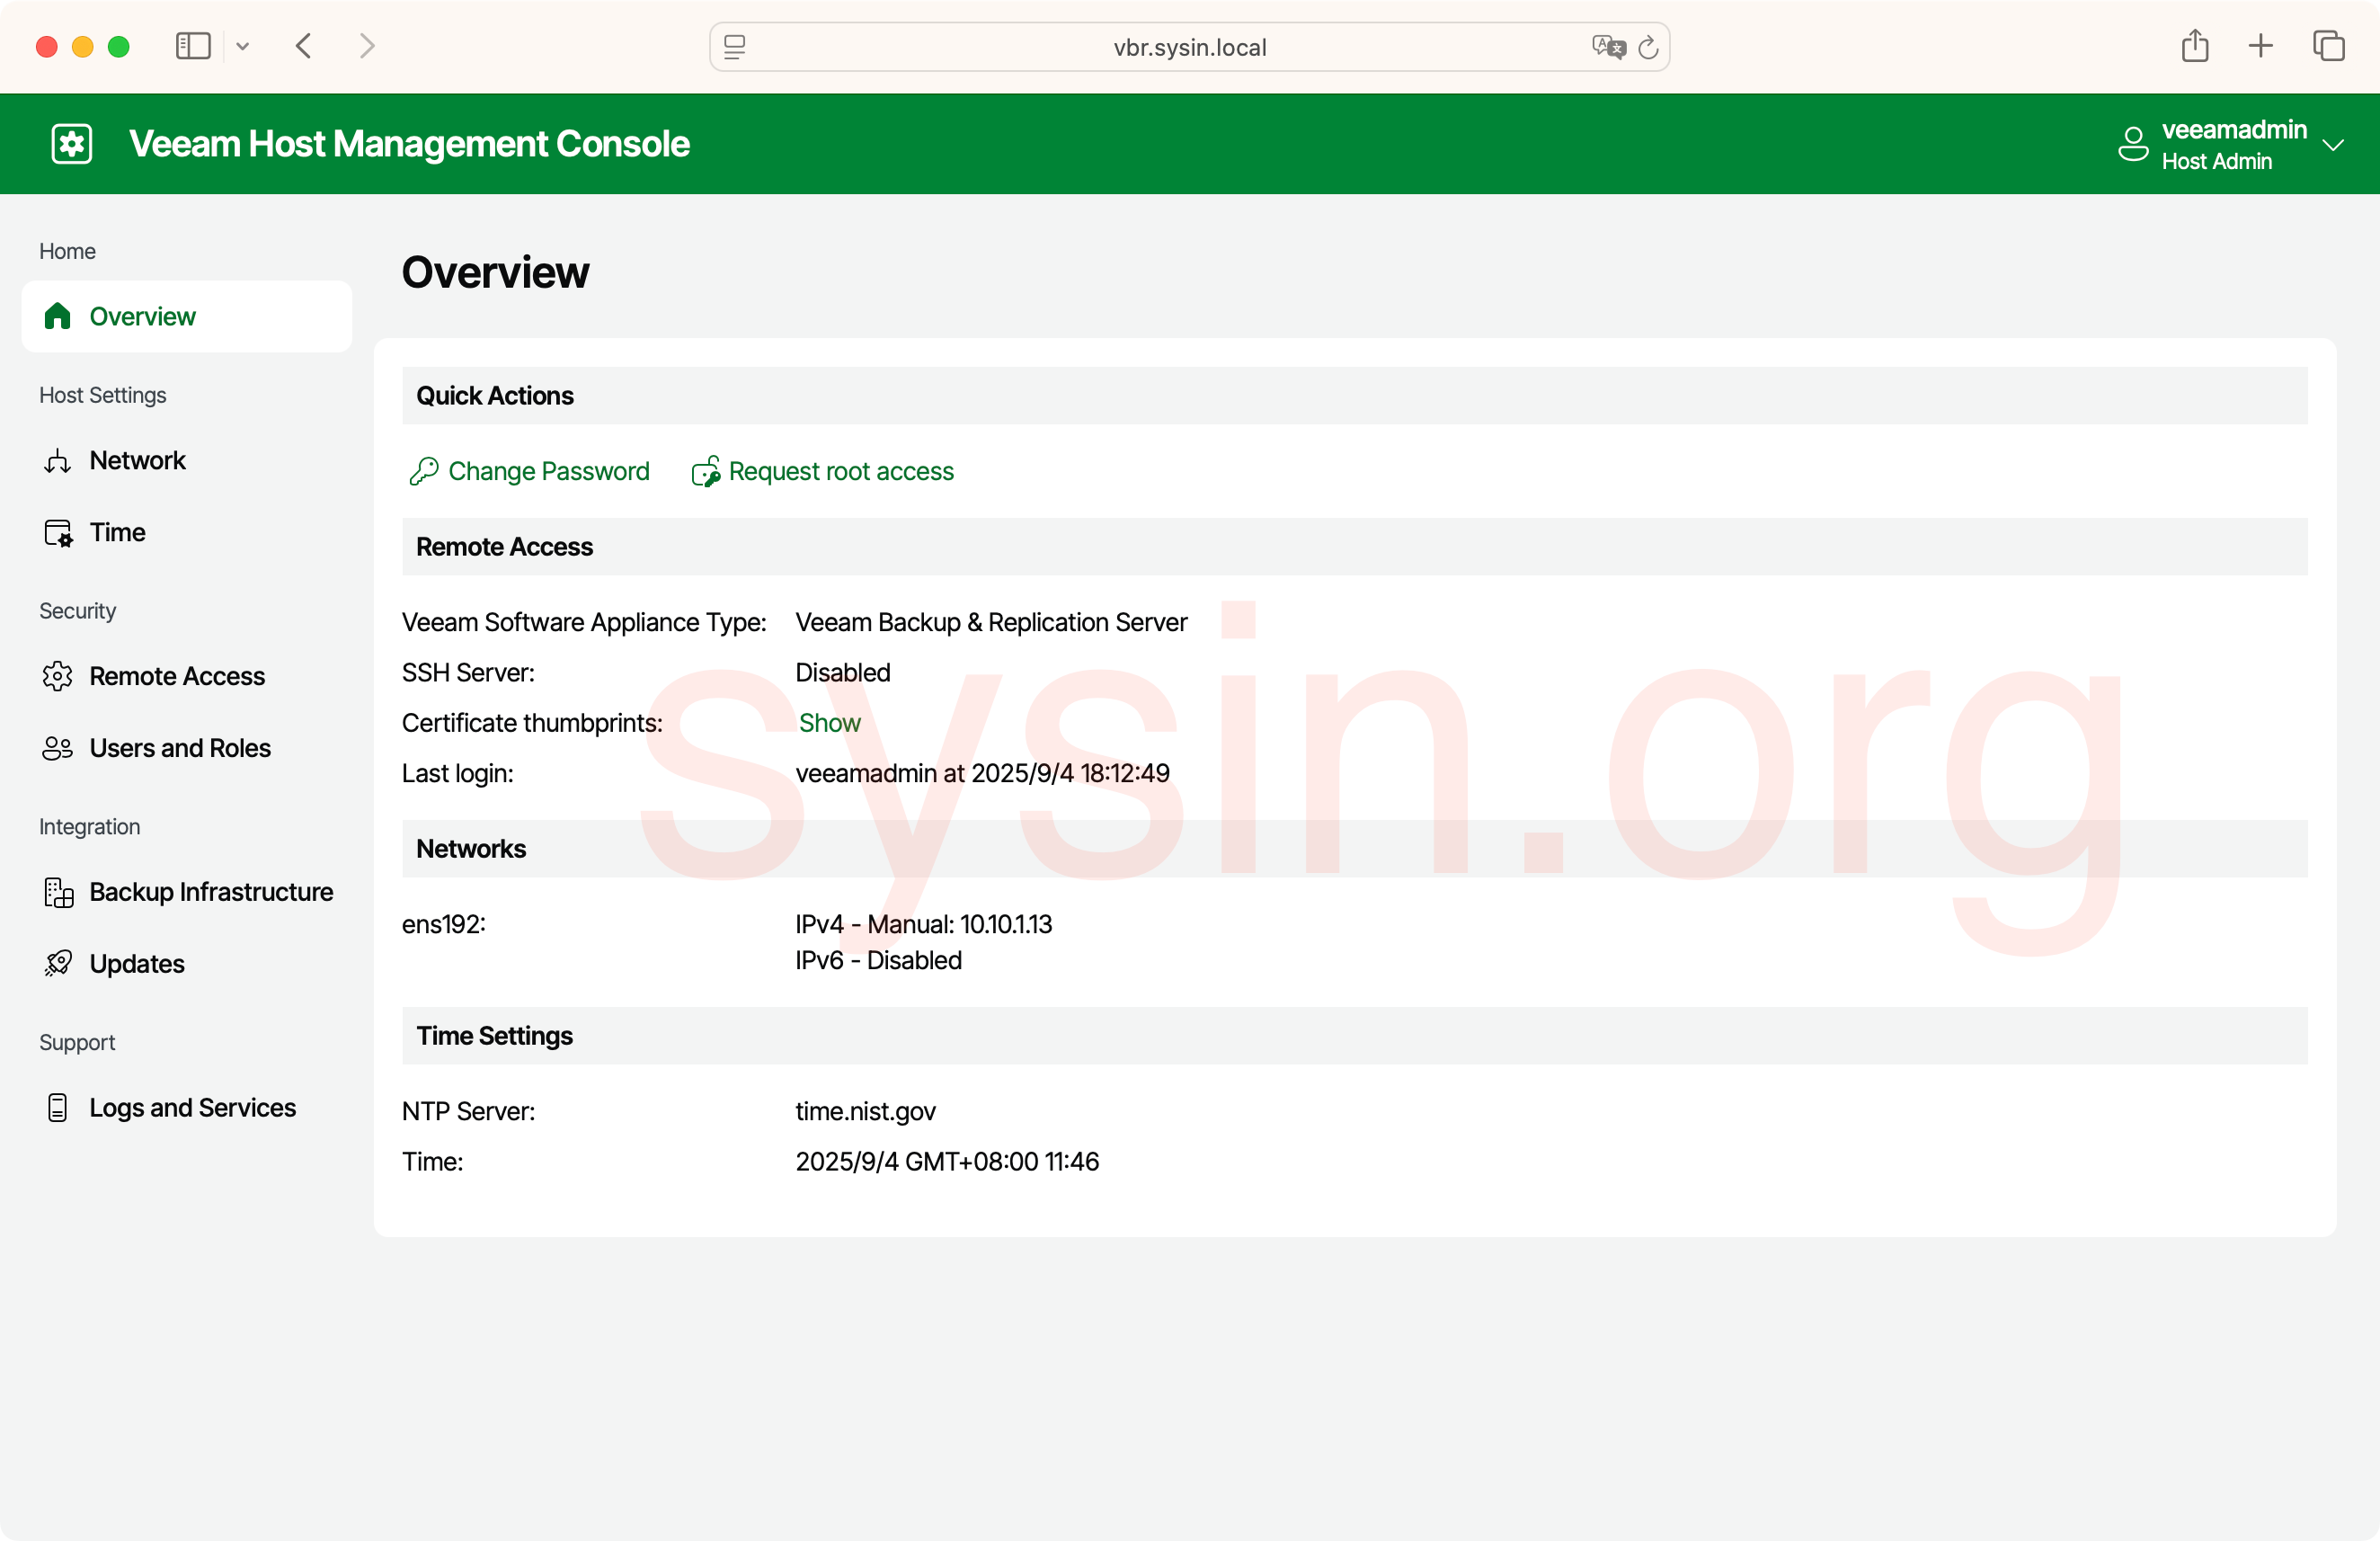Click the key icon beside Change Password
Viewport: 2380px width, 1541px height.
[x=424, y=471]
